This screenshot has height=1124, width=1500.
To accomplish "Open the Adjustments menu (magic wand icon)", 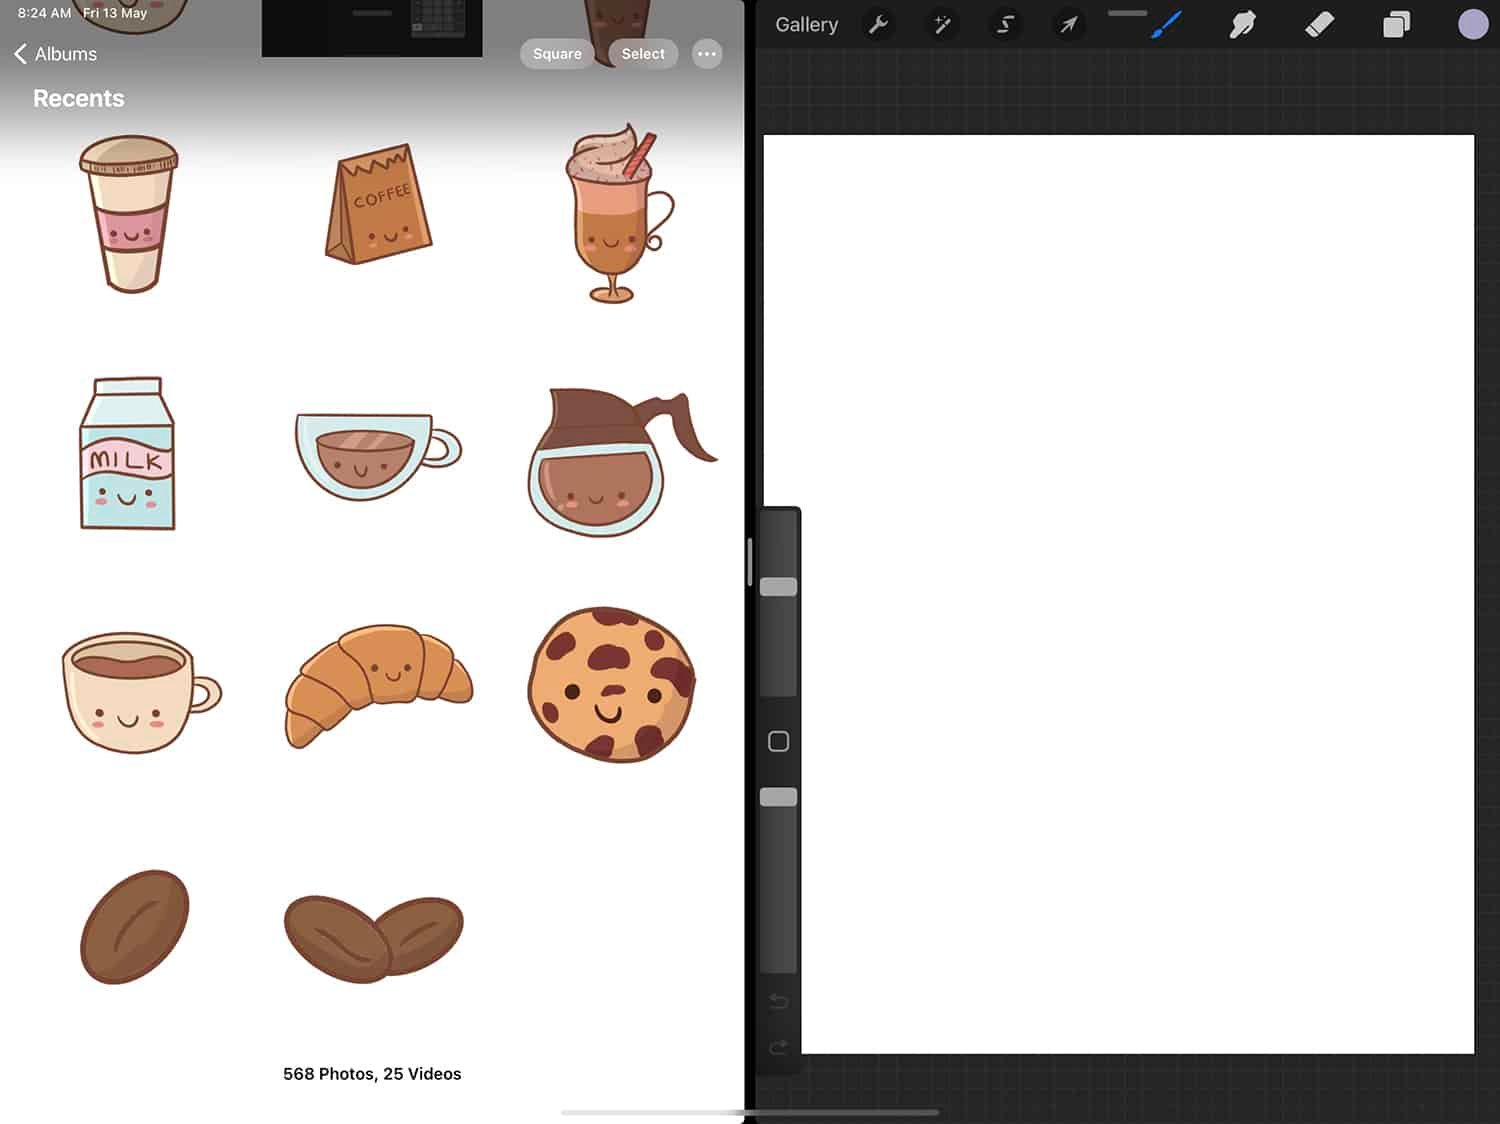I will point(942,24).
